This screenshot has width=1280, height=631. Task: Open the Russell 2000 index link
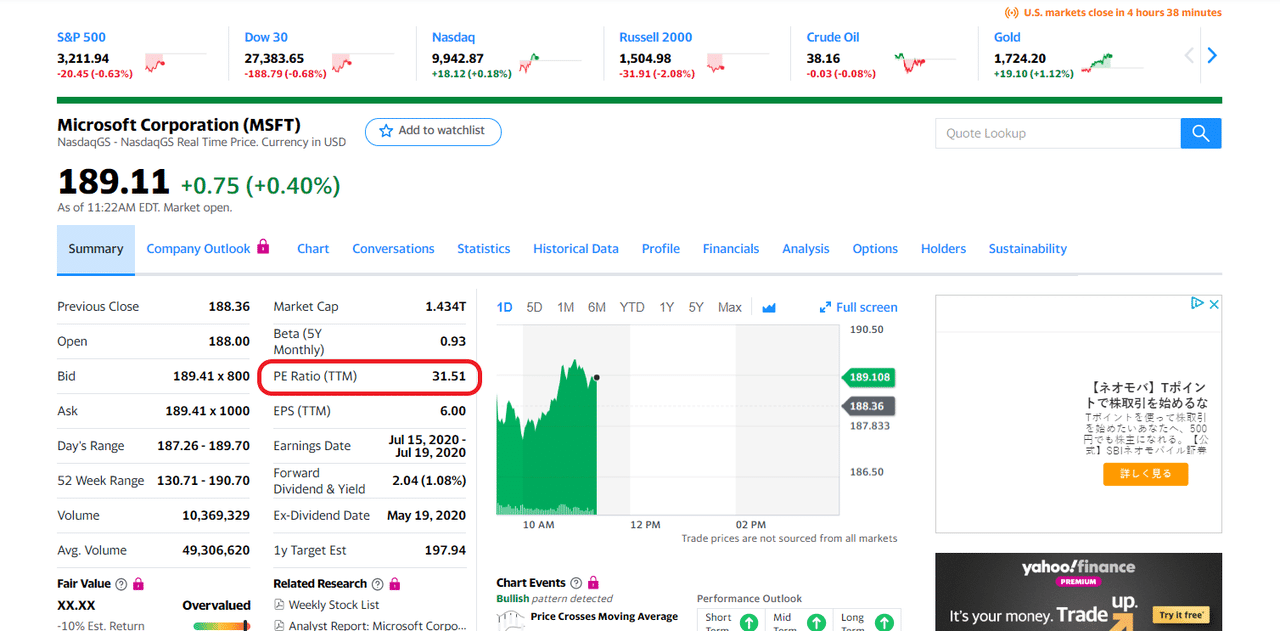tap(656, 38)
